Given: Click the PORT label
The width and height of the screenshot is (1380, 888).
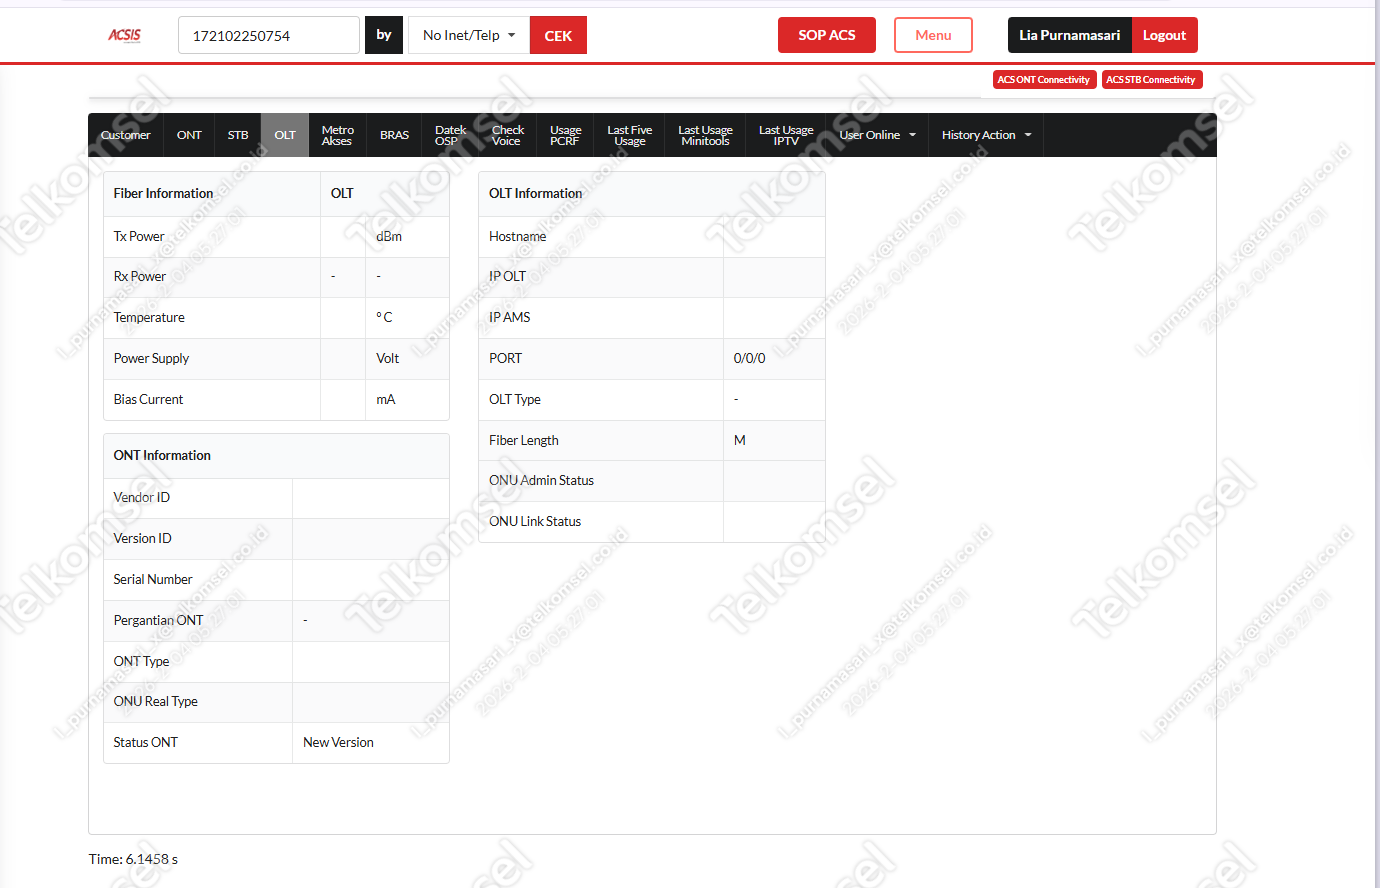Looking at the screenshot, I should [x=505, y=359].
